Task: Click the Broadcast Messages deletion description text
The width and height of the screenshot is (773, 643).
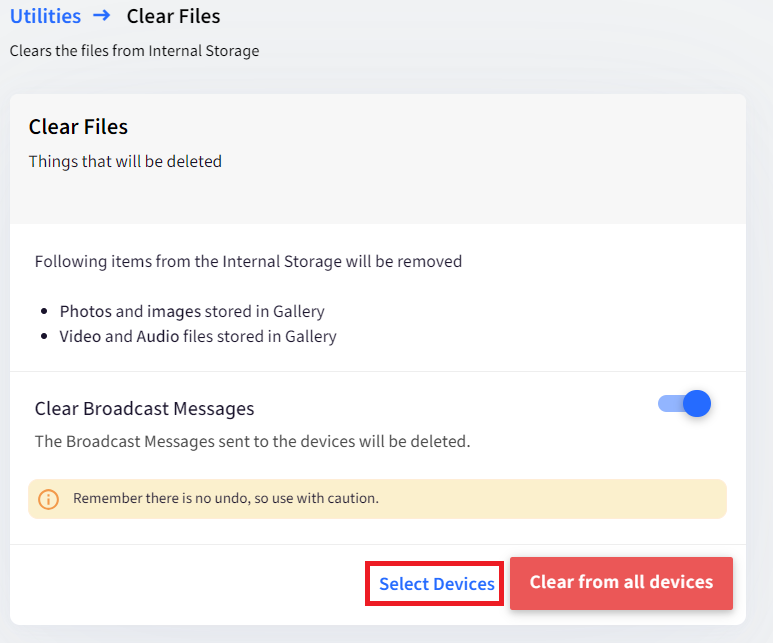Action: point(252,441)
